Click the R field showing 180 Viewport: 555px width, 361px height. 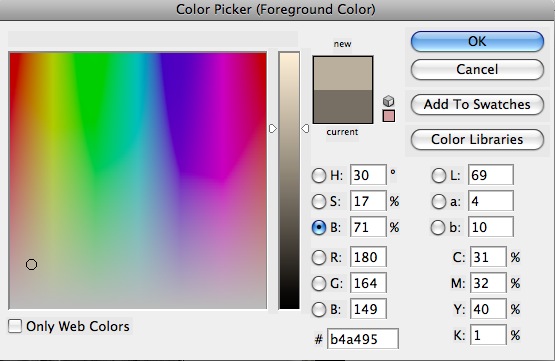tap(368, 257)
